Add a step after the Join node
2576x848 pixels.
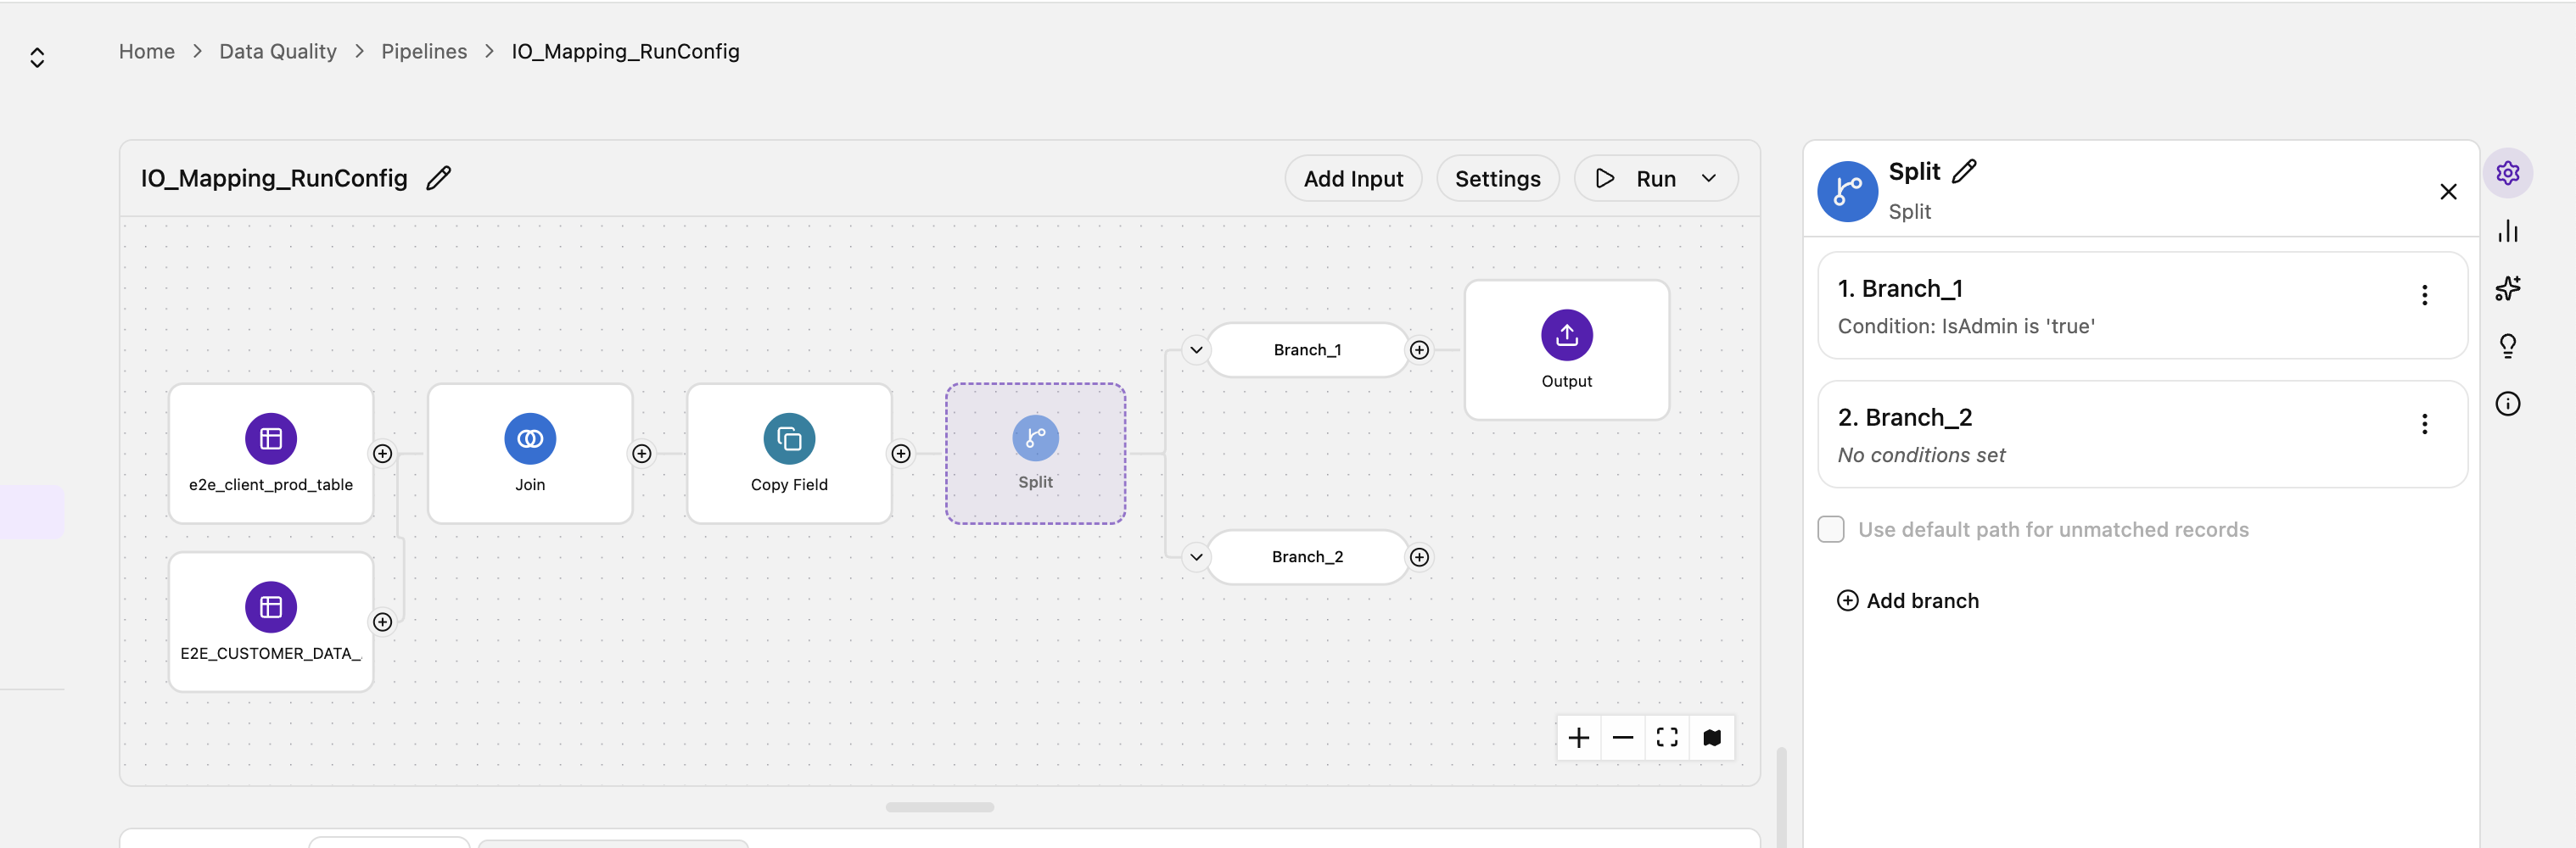tap(642, 453)
